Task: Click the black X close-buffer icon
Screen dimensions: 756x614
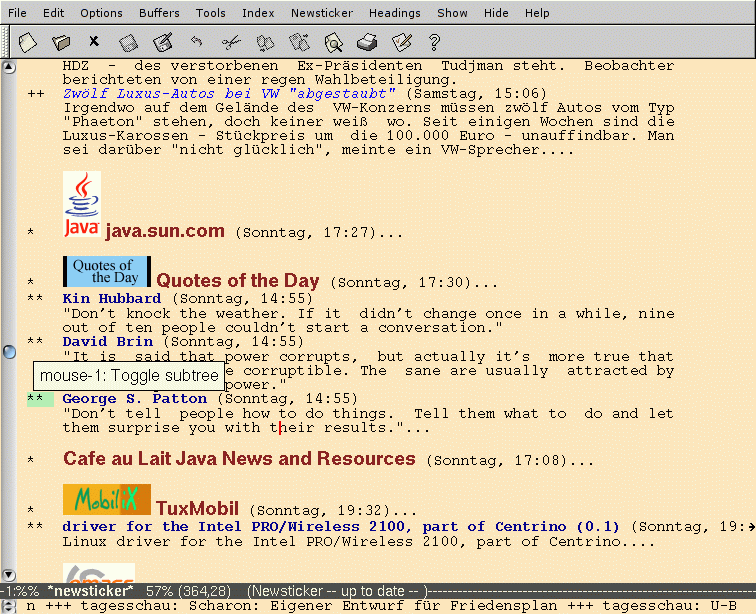Action: [94, 42]
